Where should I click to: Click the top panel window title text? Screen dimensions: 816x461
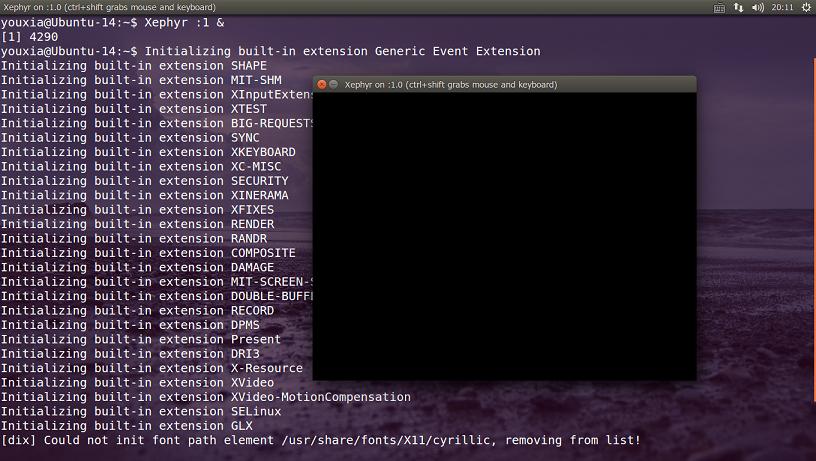tap(109, 7)
